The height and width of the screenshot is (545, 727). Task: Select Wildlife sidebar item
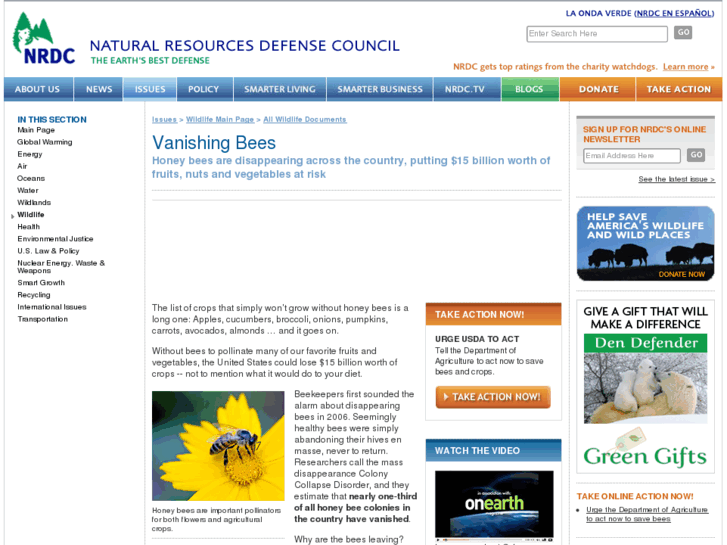31,214
